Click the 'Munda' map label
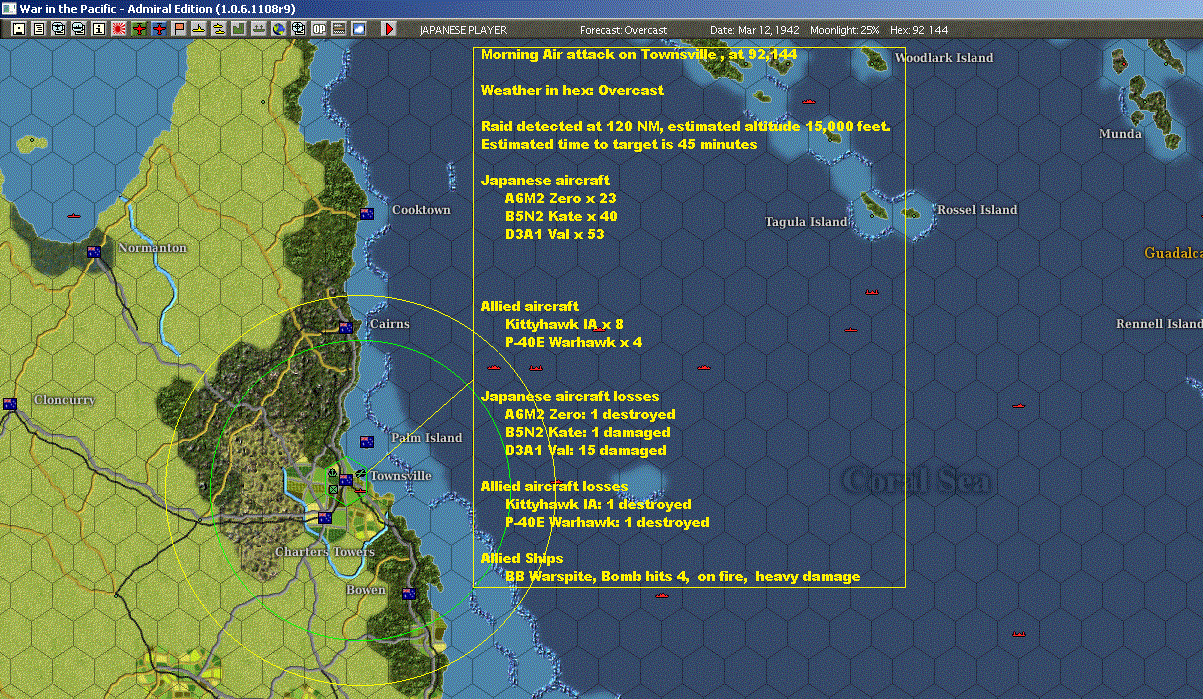This screenshot has width=1203, height=699. click(x=1120, y=134)
